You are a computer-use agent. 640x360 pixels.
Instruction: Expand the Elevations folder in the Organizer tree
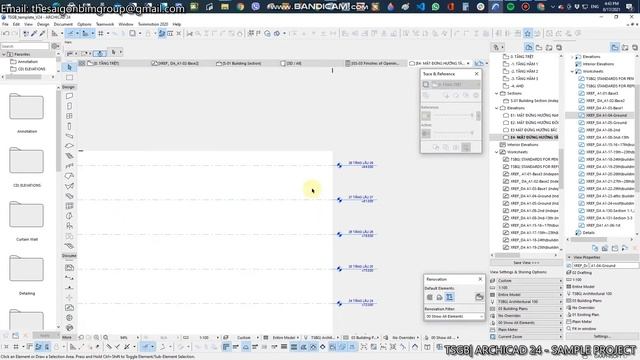pyautogui.click(x=572, y=57)
